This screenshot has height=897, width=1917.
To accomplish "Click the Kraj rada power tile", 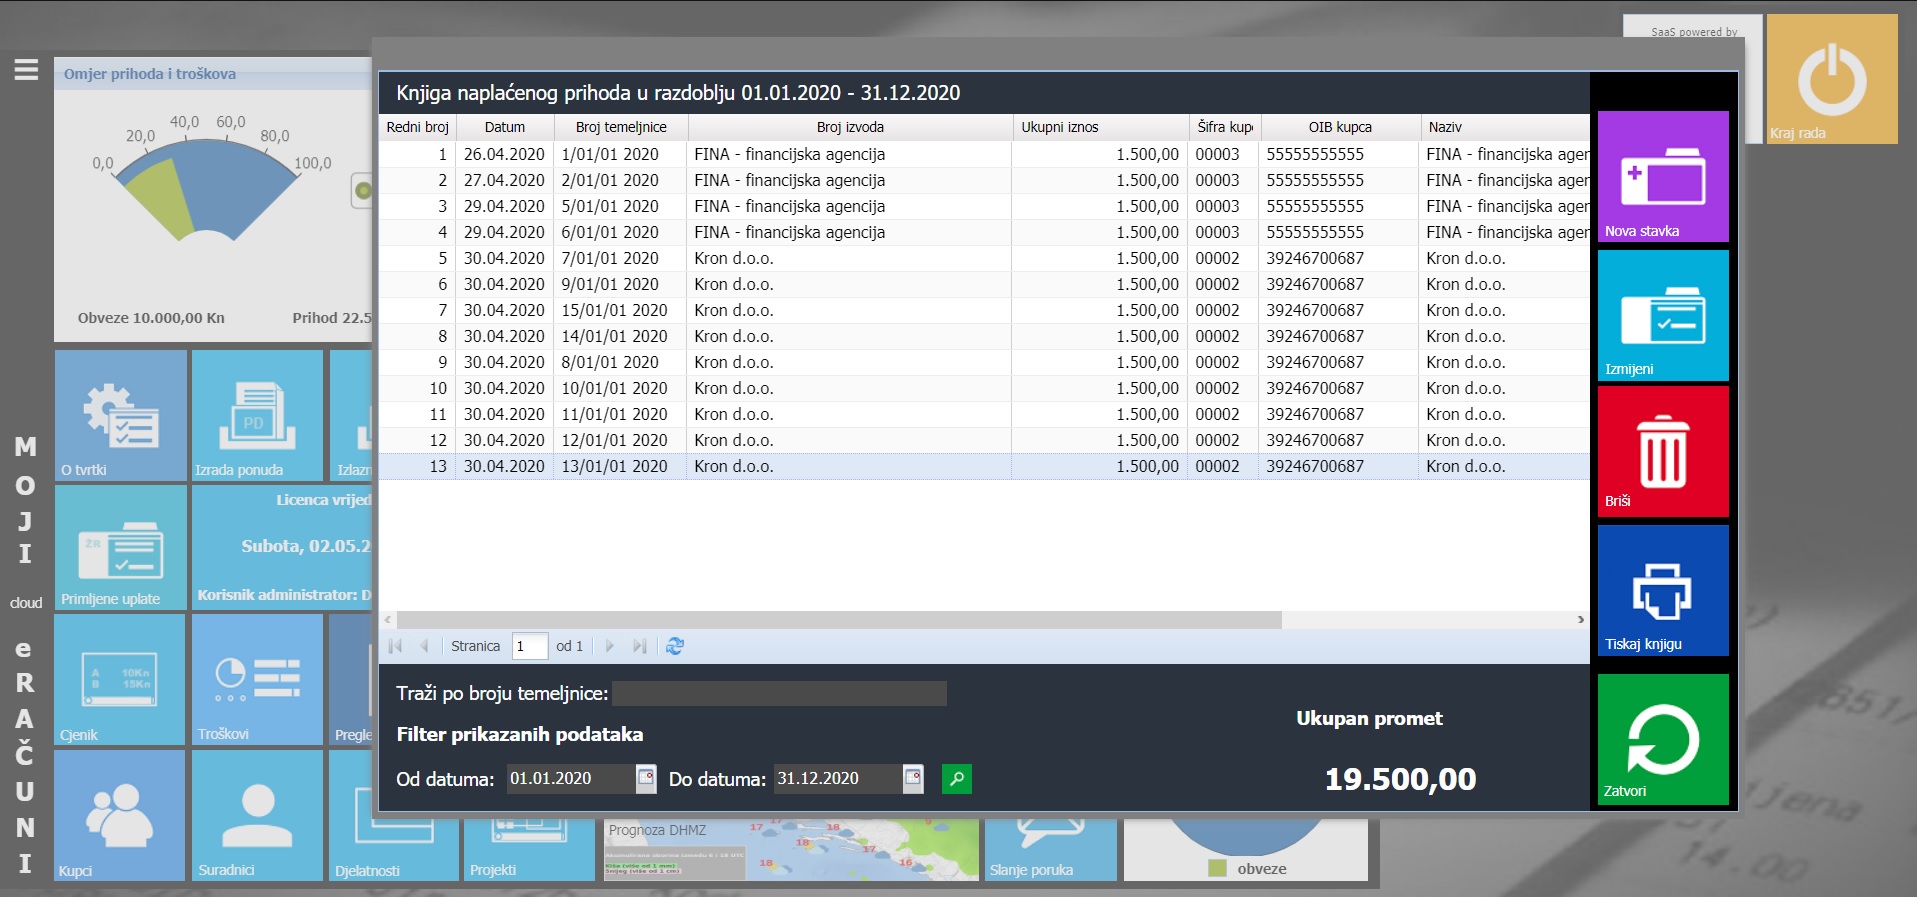I will point(1832,79).
